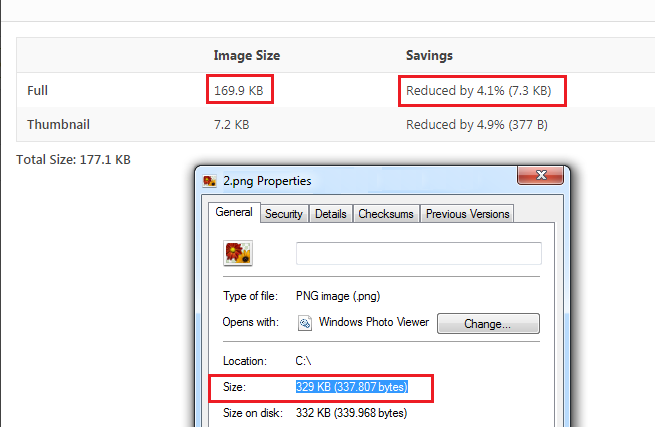Select the Checksums tab

[386, 214]
